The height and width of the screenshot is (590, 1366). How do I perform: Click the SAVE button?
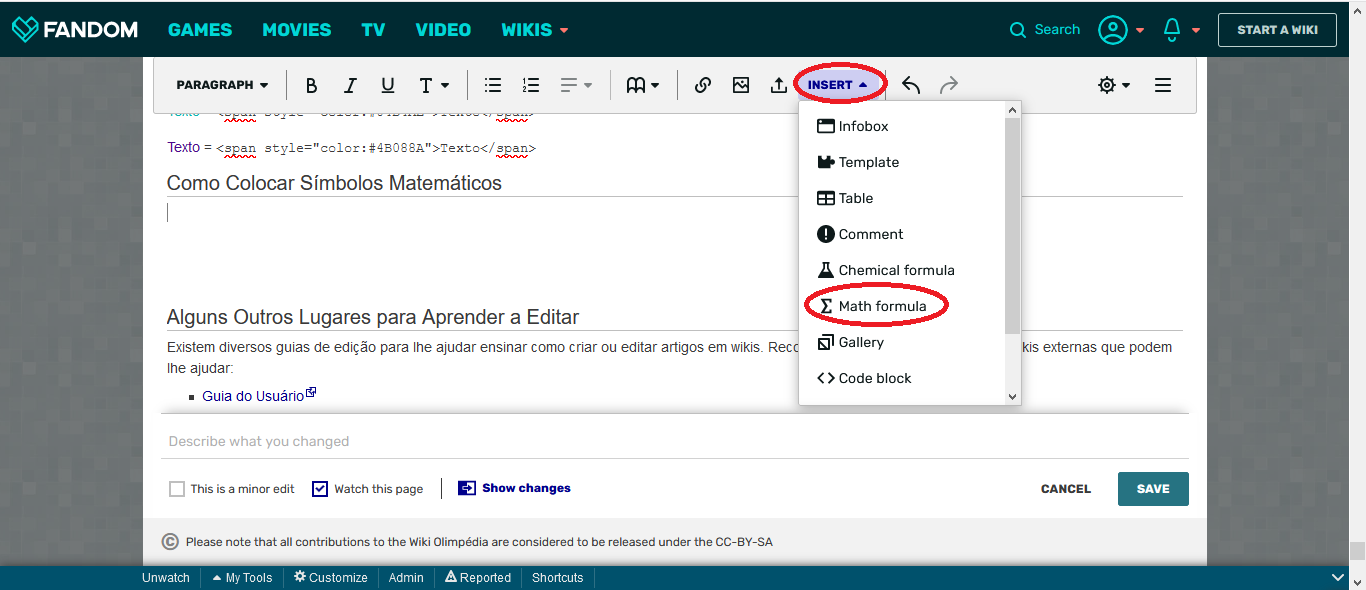pyautogui.click(x=1153, y=489)
